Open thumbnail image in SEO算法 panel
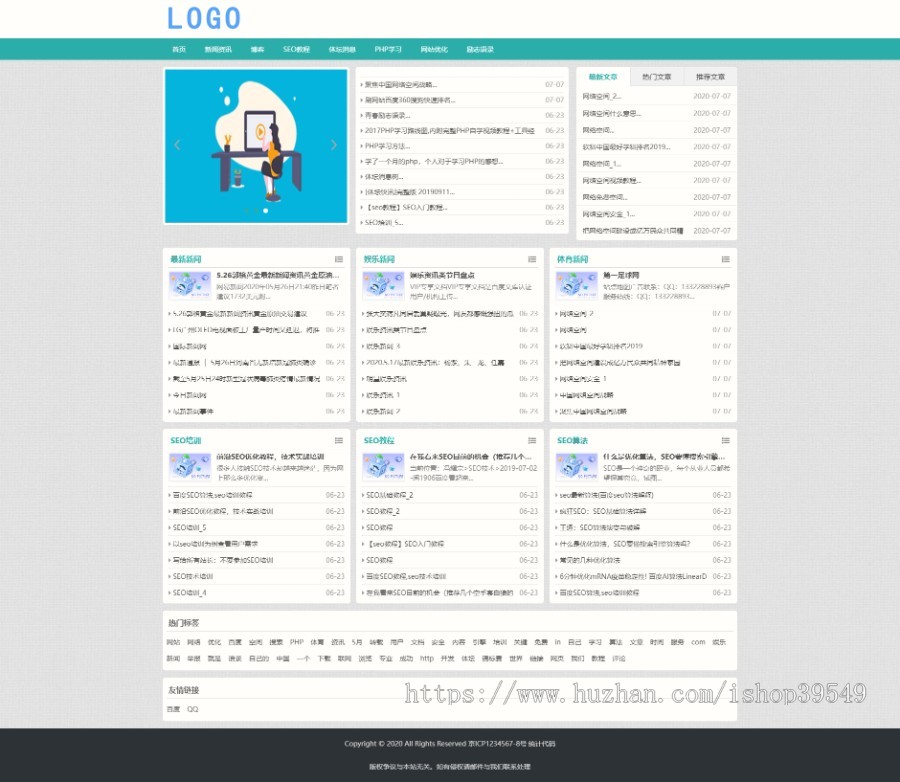This screenshot has height=782, width=900. coord(577,467)
